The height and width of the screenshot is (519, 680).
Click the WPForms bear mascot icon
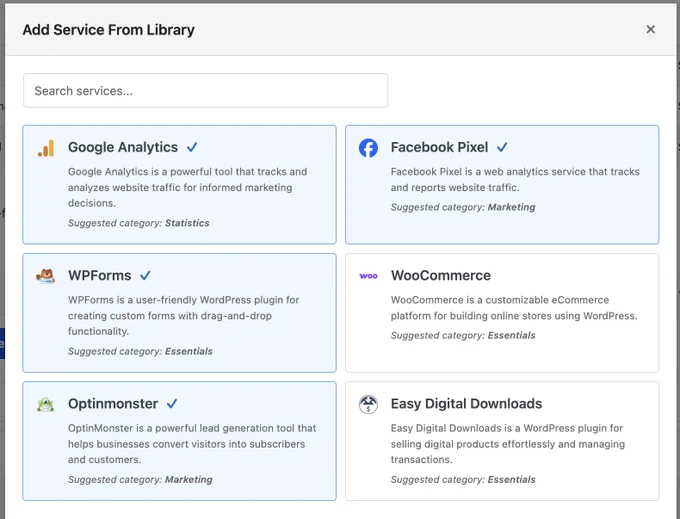[46, 276]
